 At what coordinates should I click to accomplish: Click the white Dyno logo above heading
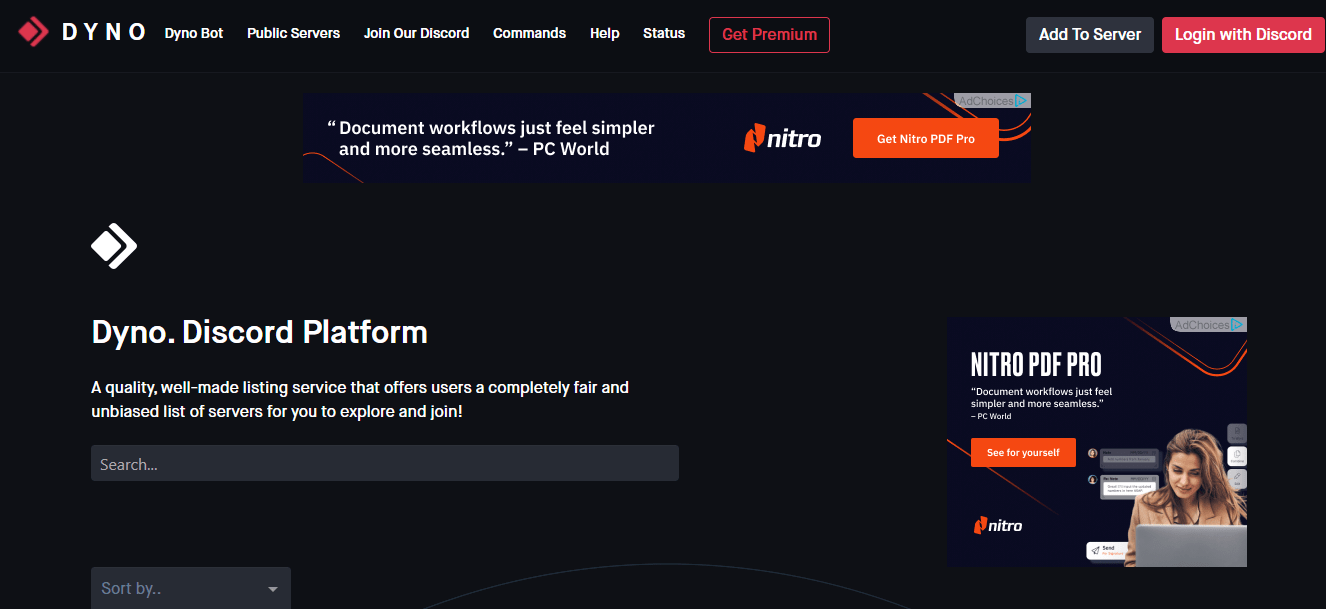pos(114,246)
